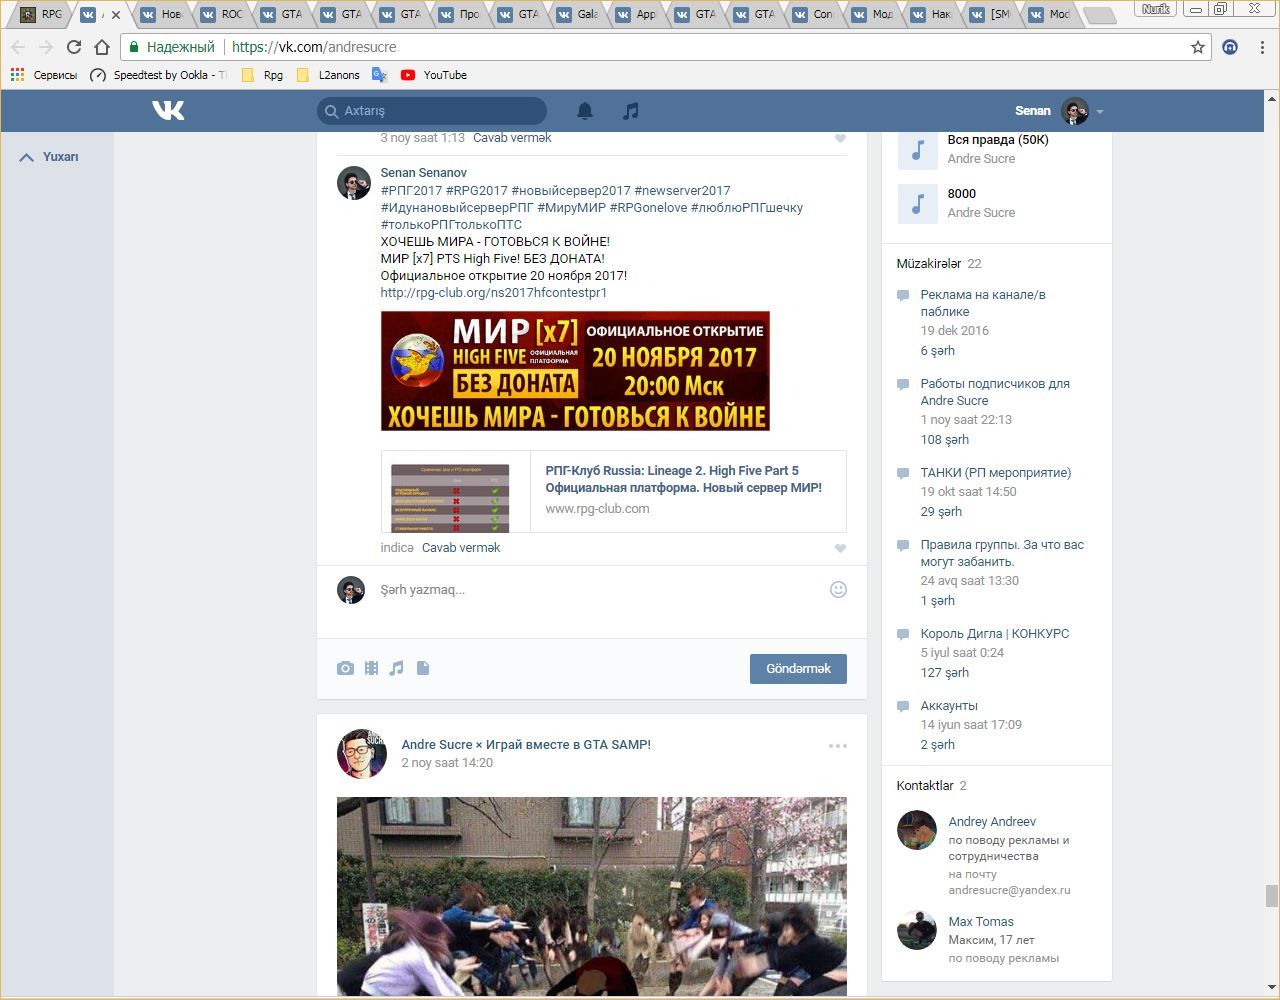Image resolution: width=1280 pixels, height=1000 pixels.
Task: Open discussion Работы подписчиков для Andre Sucre
Action: (995, 392)
